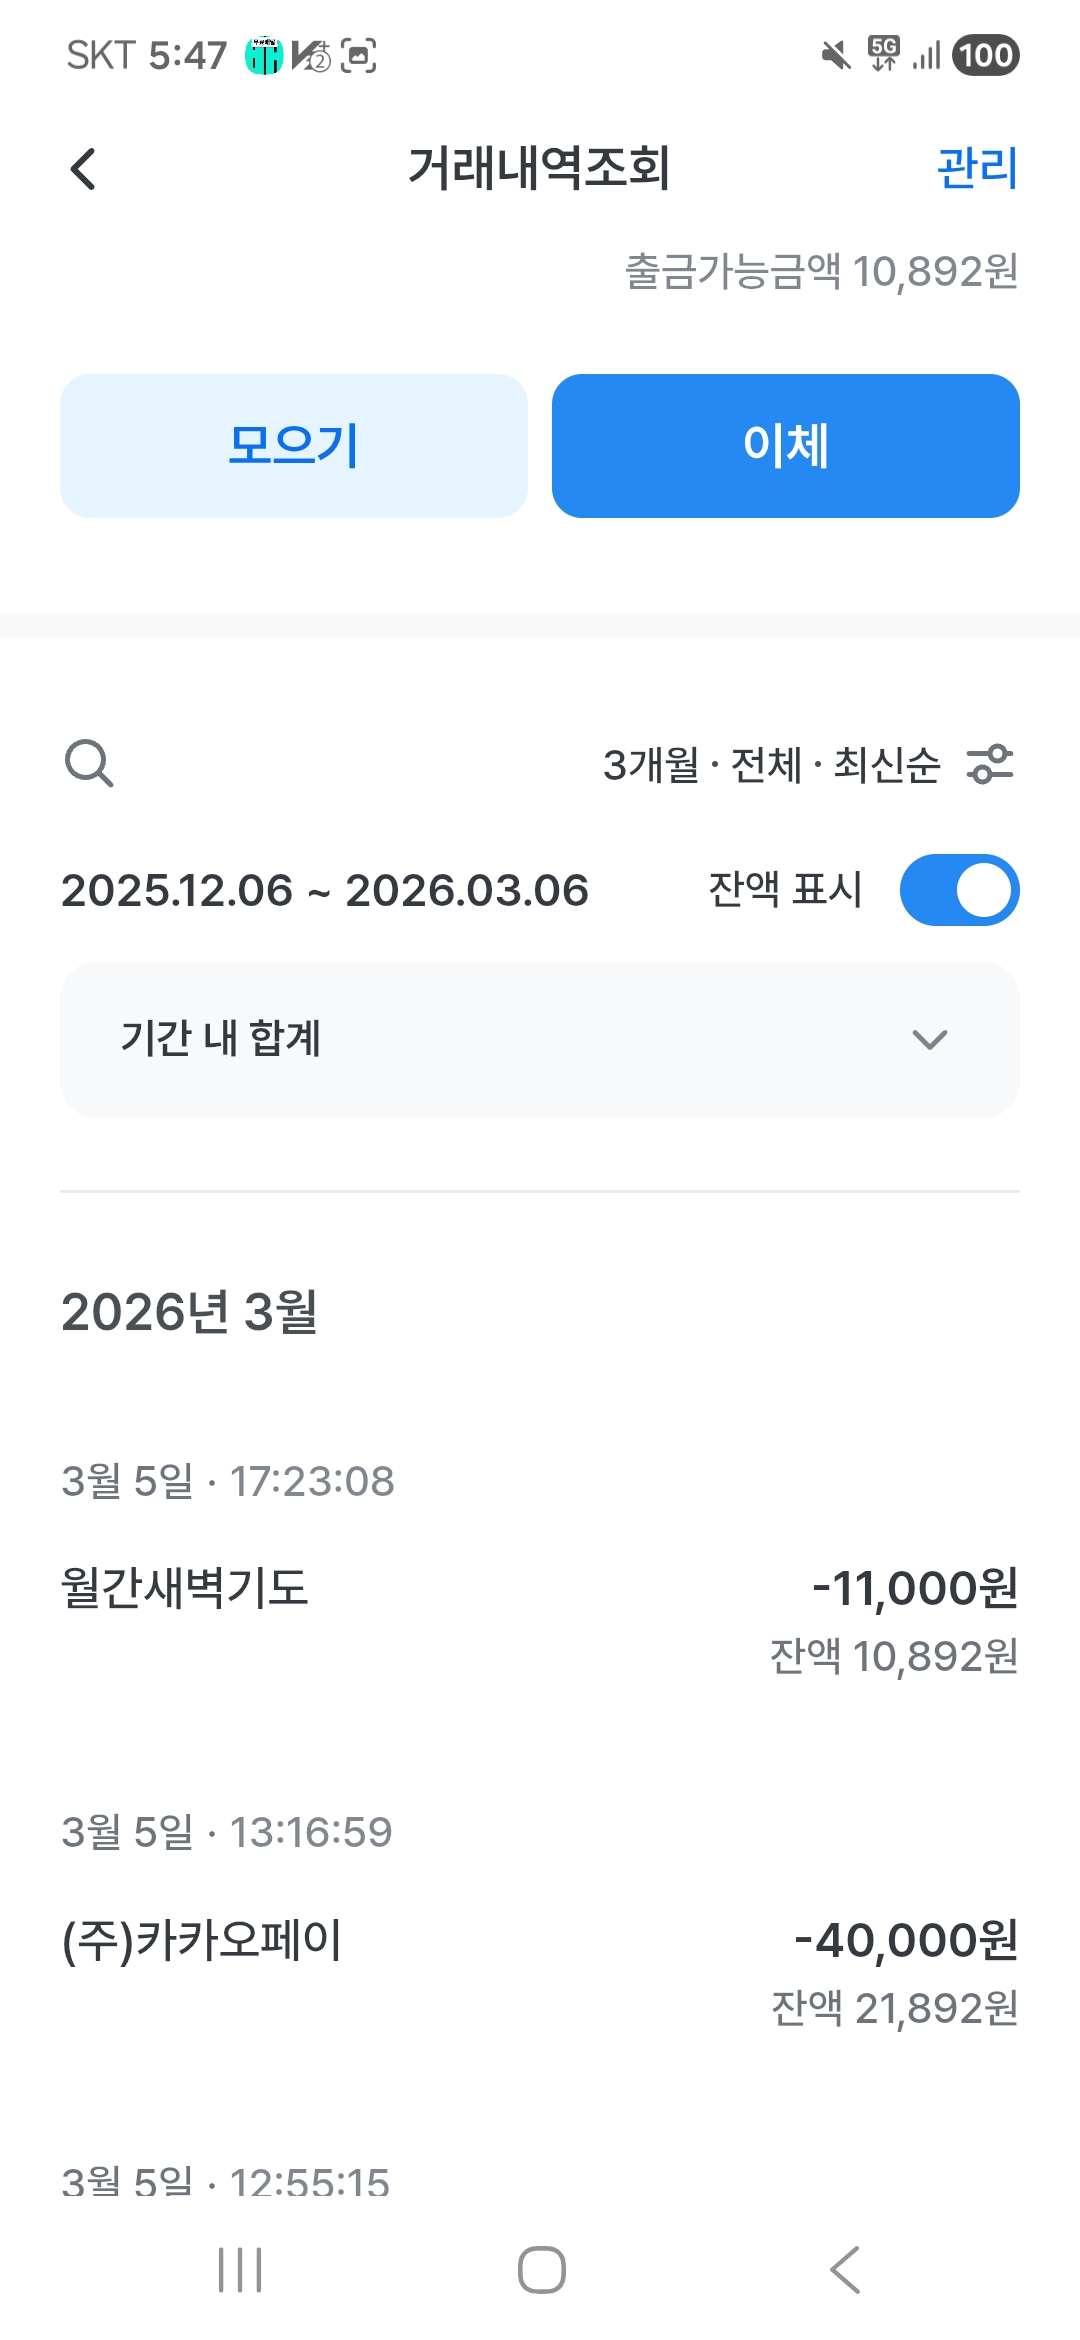This screenshot has height=2340, width=1080.
Task: Tap the 출금가능금액 10,892원 text
Action: tap(821, 271)
